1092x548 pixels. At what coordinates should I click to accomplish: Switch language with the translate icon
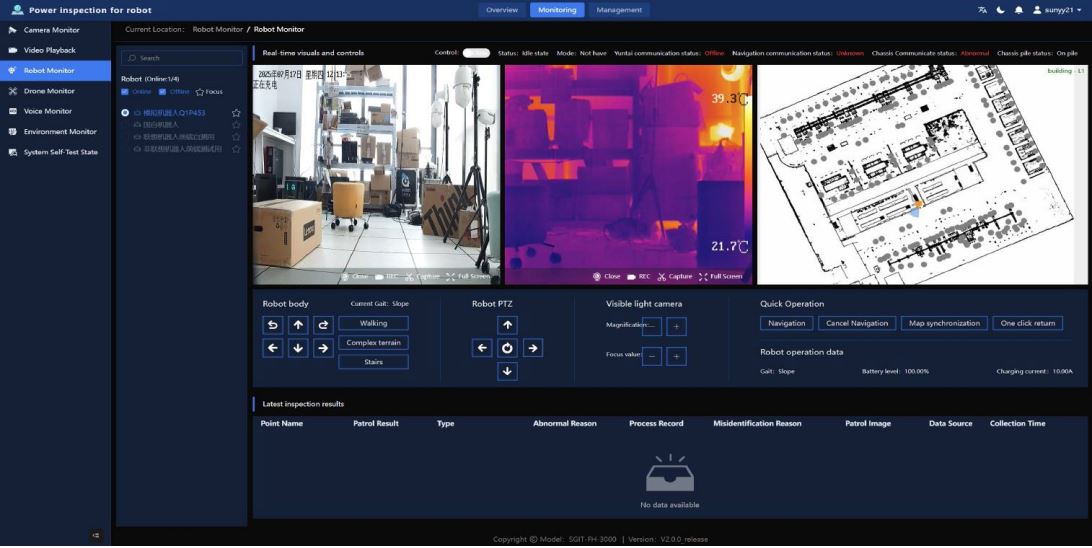point(982,10)
